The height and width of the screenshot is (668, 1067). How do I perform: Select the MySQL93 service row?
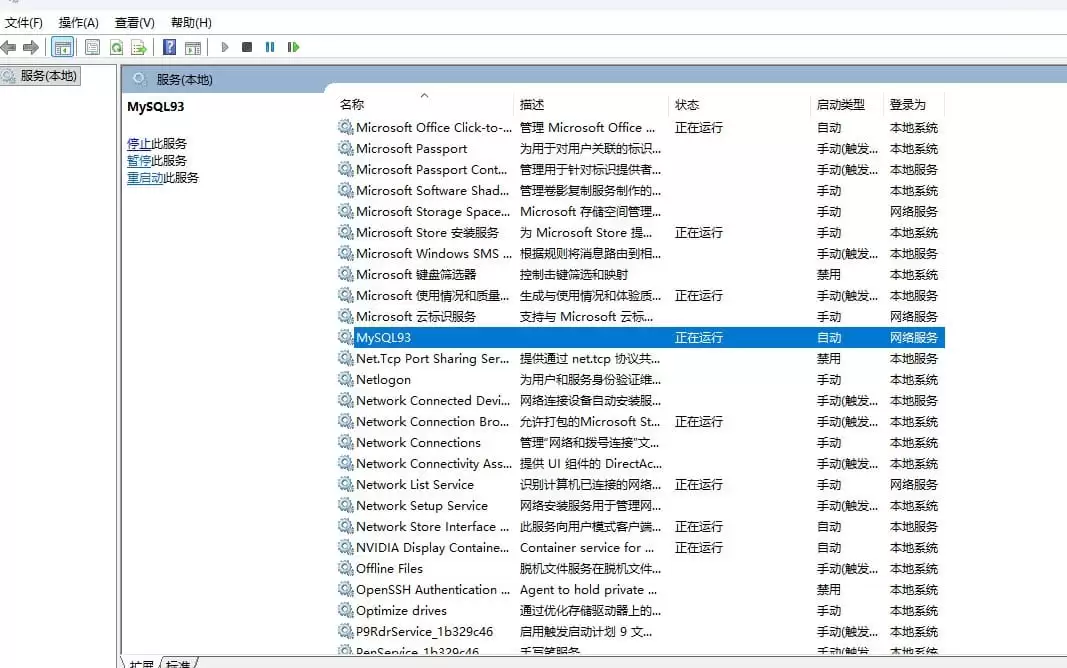pyautogui.click(x=640, y=337)
